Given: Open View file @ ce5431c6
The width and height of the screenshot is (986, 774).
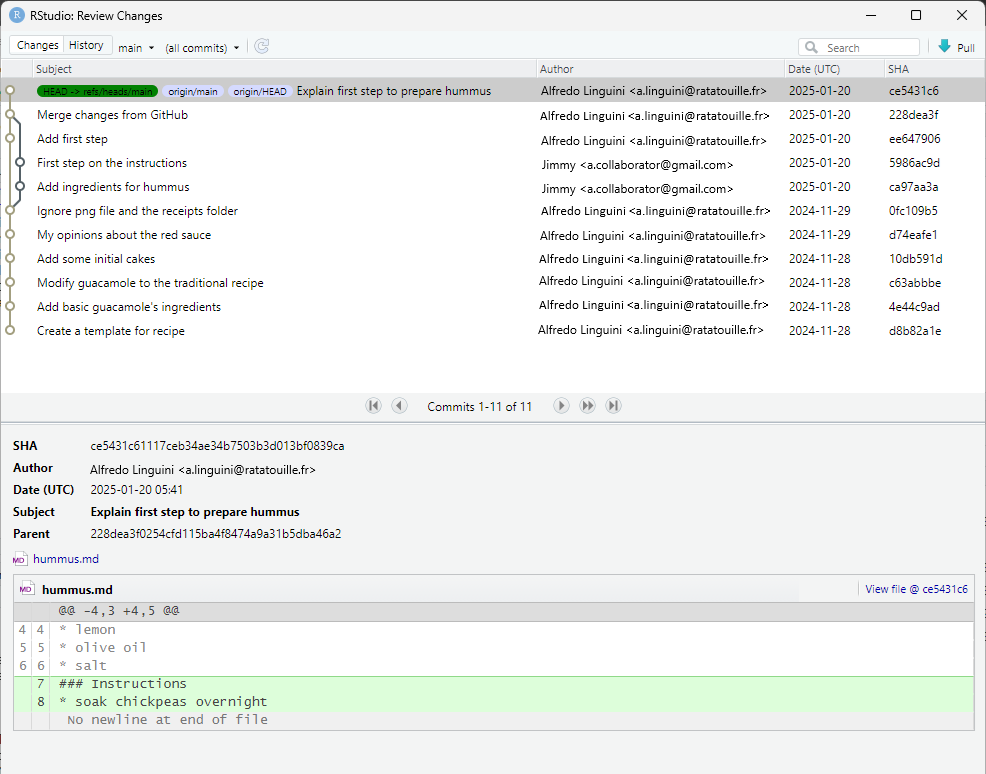Looking at the screenshot, I should [x=916, y=588].
